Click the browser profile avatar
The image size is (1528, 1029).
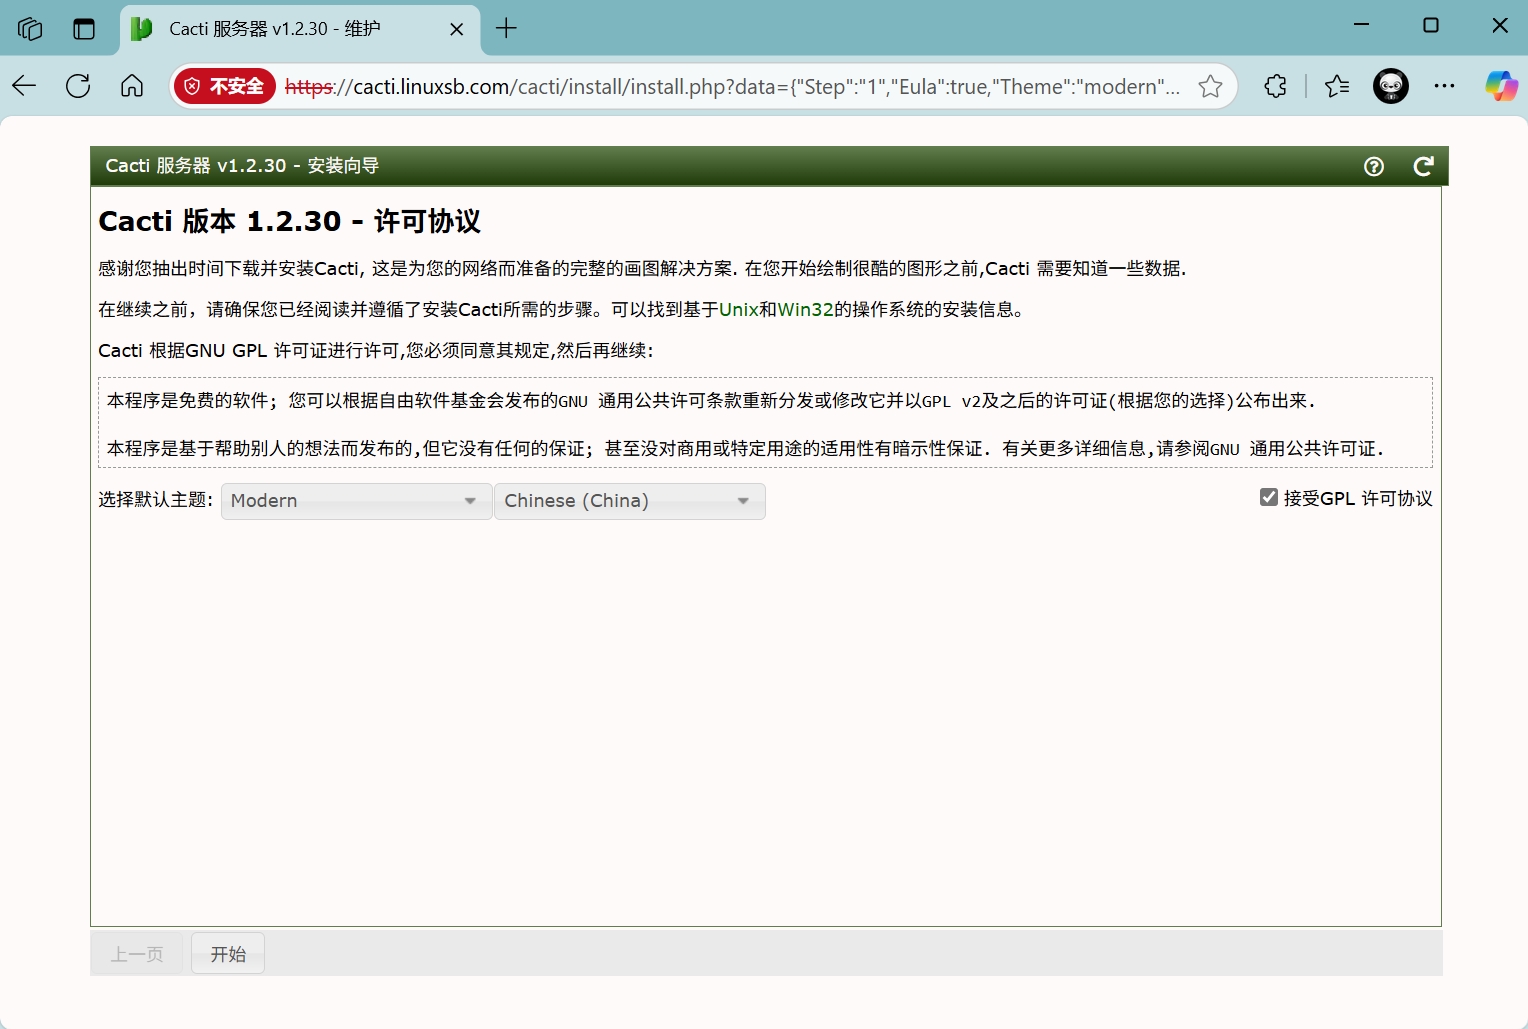pyautogui.click(x=1390, y=87)
